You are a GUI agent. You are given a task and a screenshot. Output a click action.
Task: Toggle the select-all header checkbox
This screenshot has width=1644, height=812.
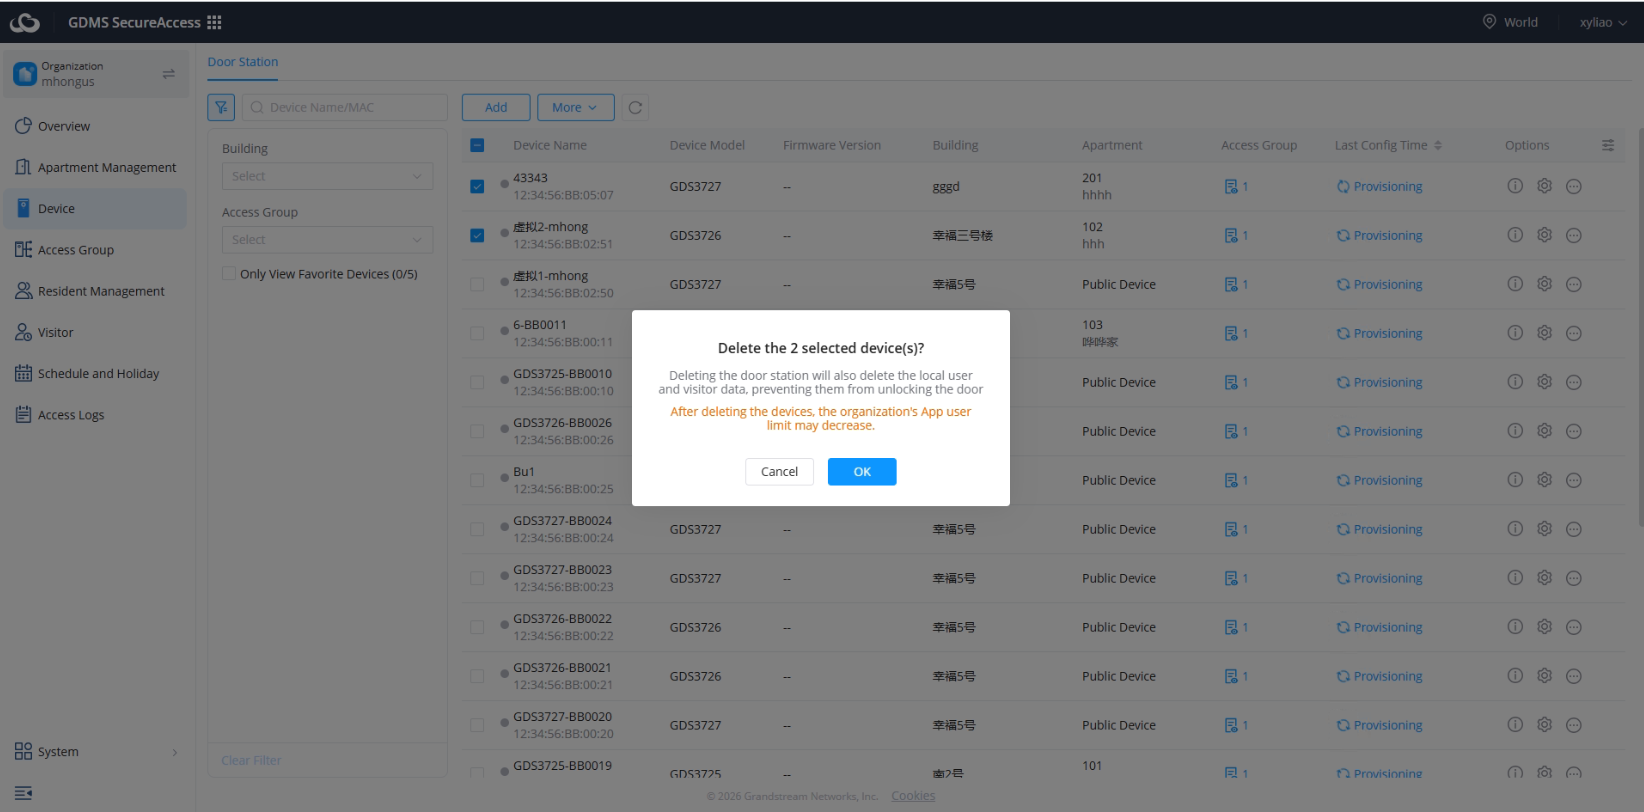tap(477, 145)
